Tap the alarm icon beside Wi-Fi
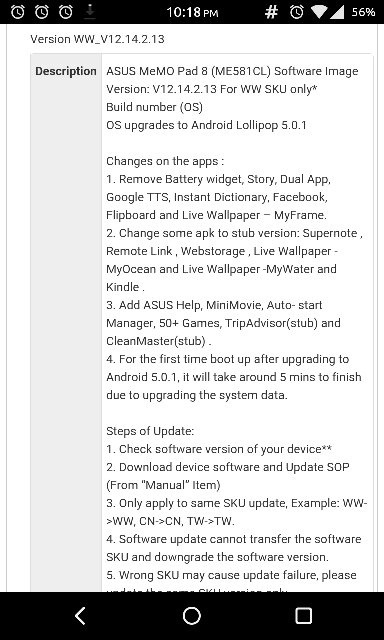 pos(296,12)
